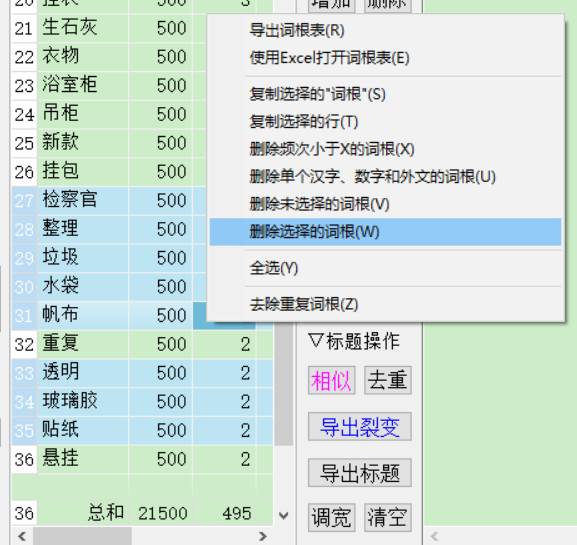Viewport: 577px width, 545px height.
Task: Click the pink 相似 button
Action: [332, 380]
